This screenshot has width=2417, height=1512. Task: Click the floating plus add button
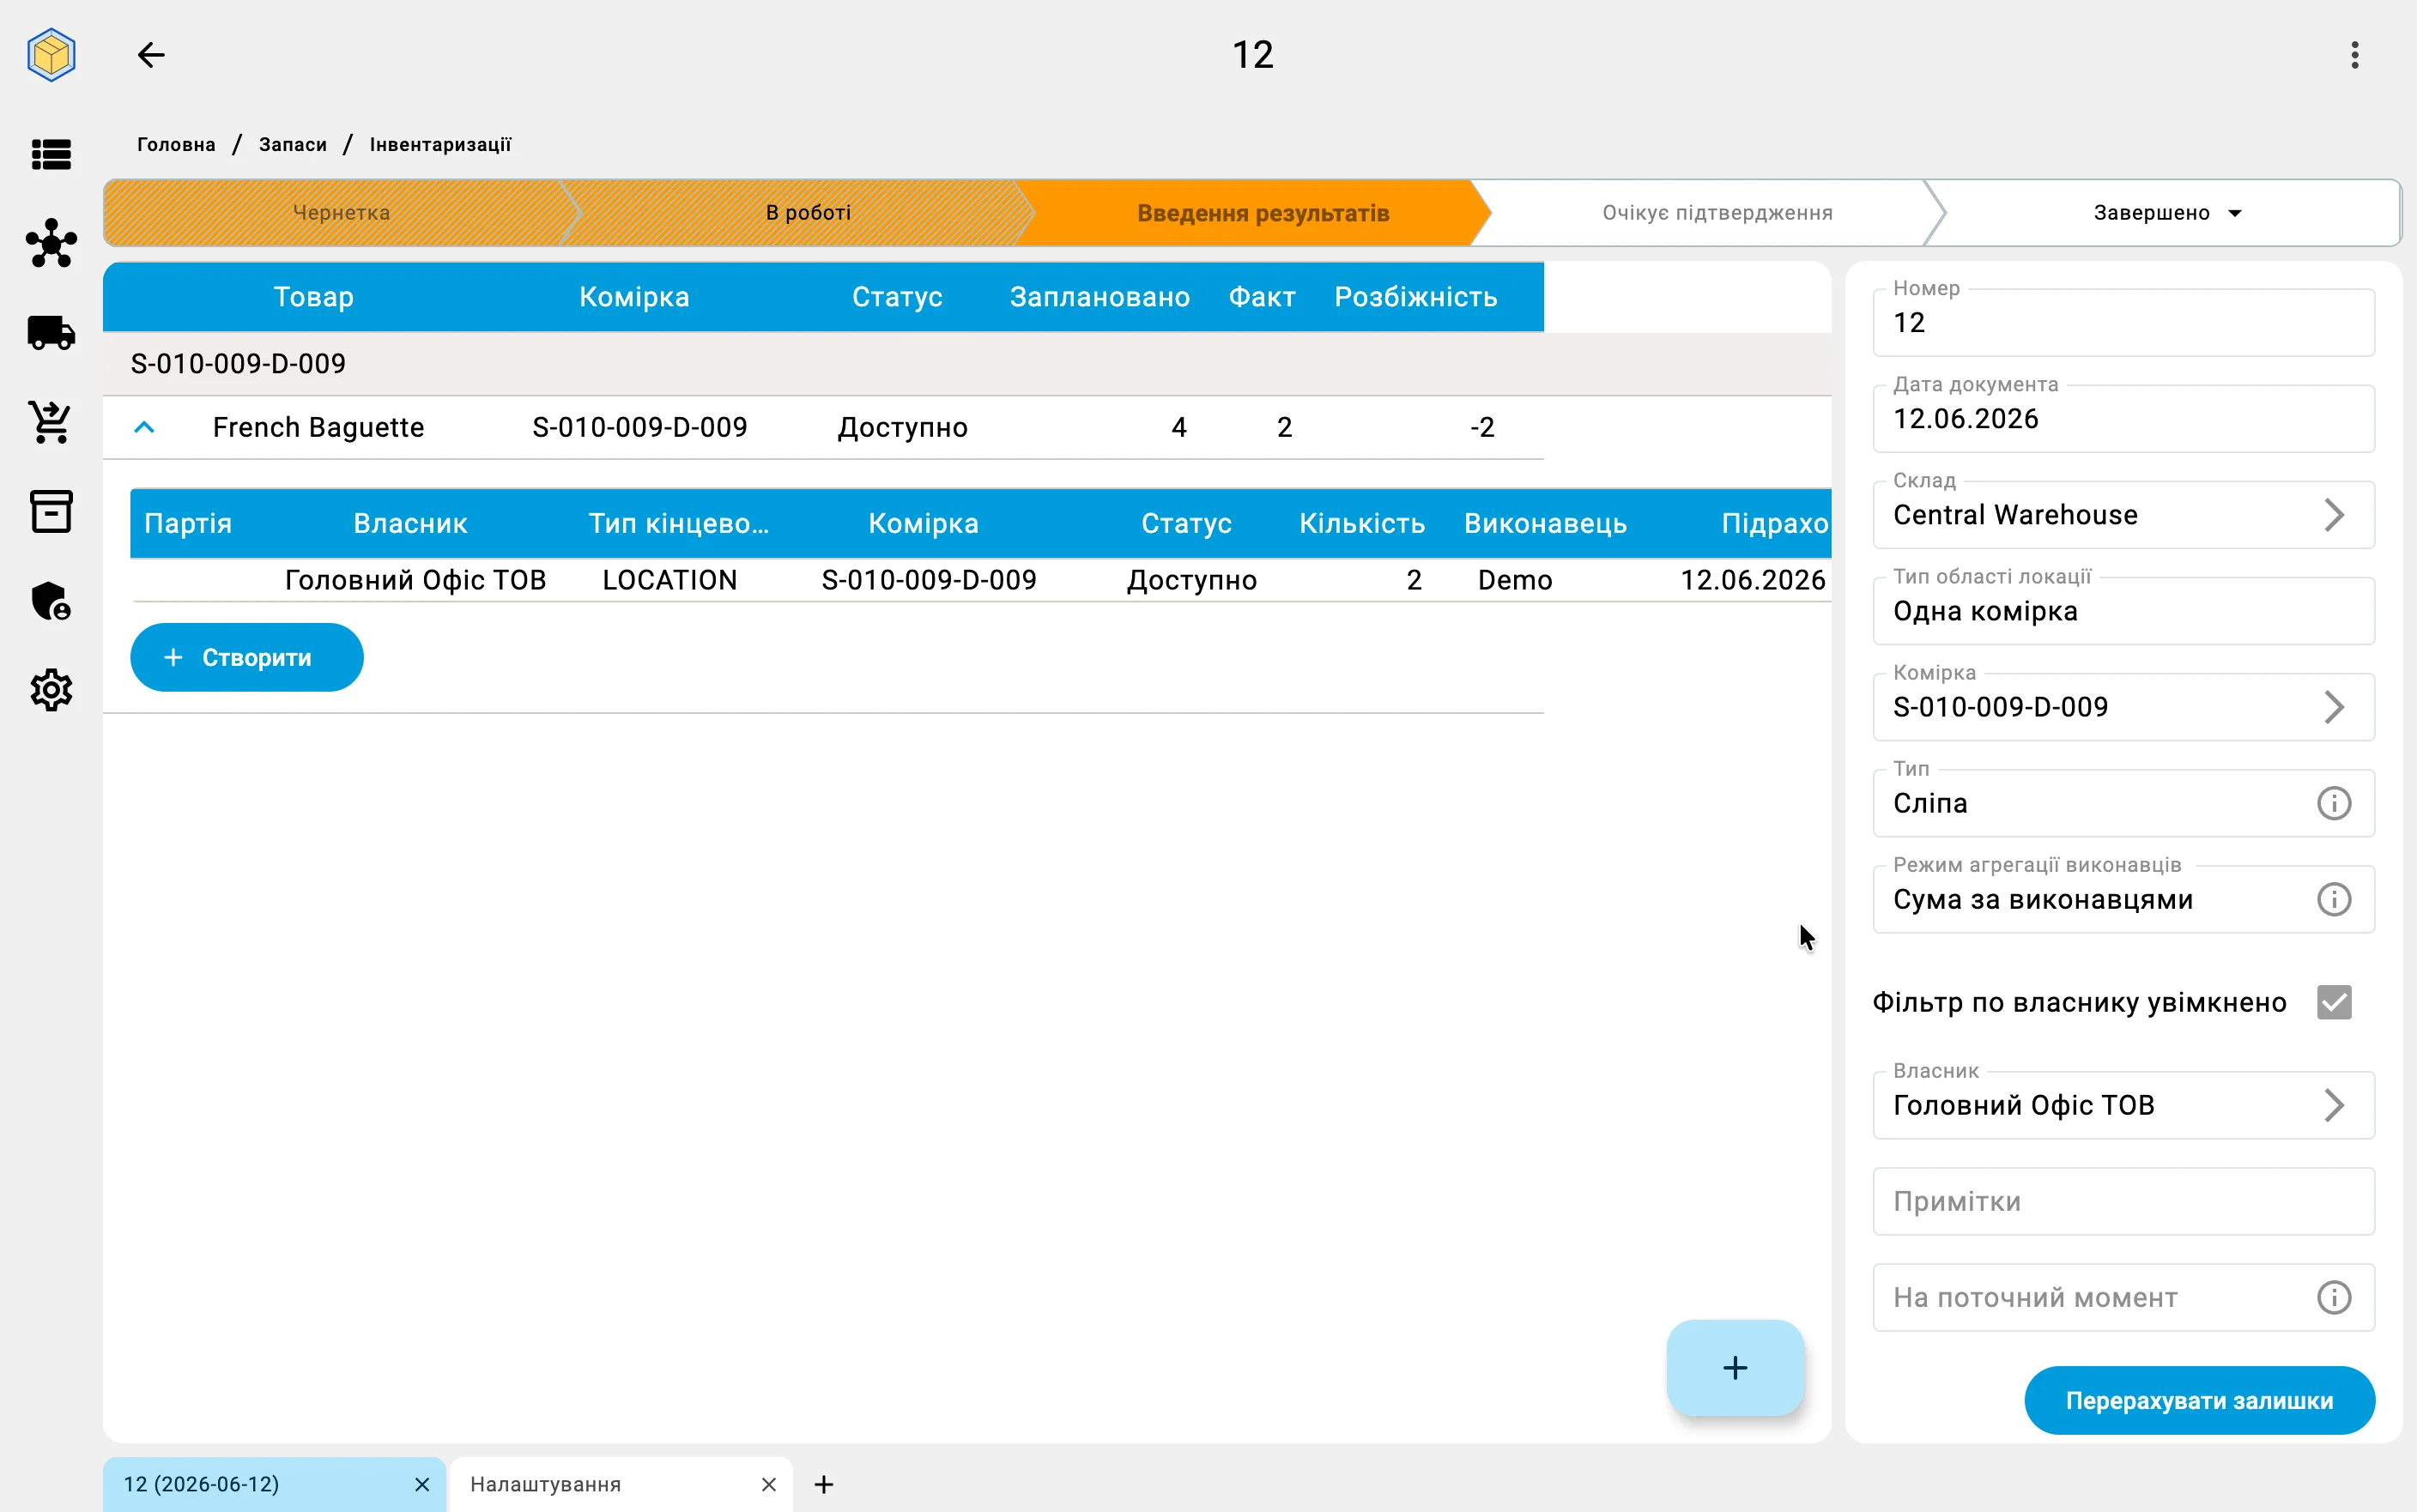coord(1735,1367)
